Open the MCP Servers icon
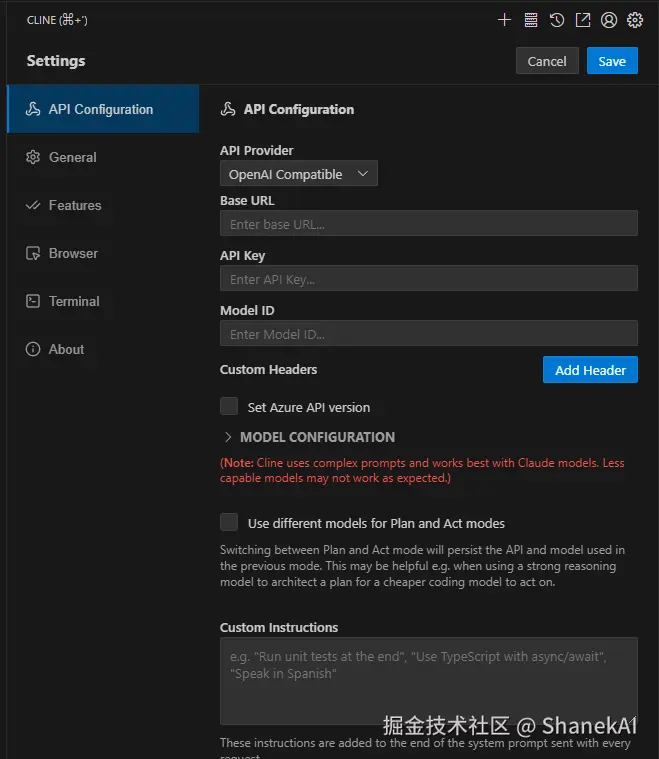The image size is (659, 759). point(531,19)
